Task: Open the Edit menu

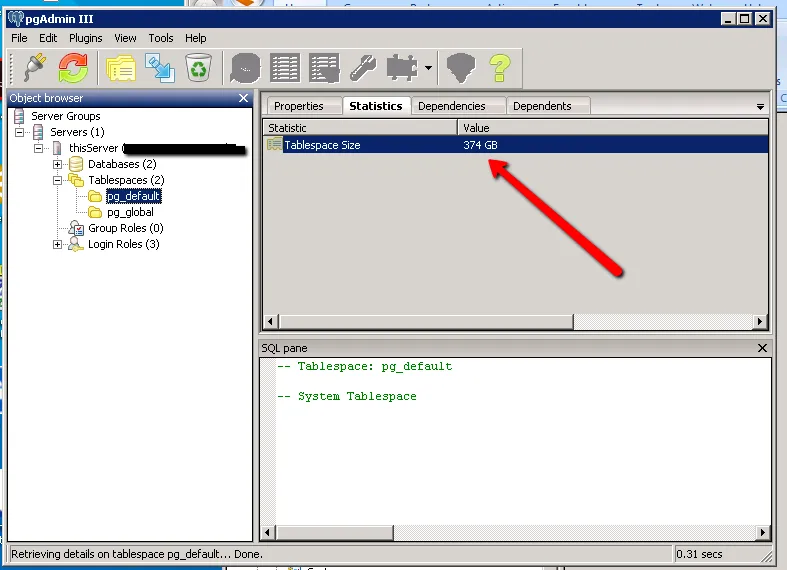Action: point(48,38)
